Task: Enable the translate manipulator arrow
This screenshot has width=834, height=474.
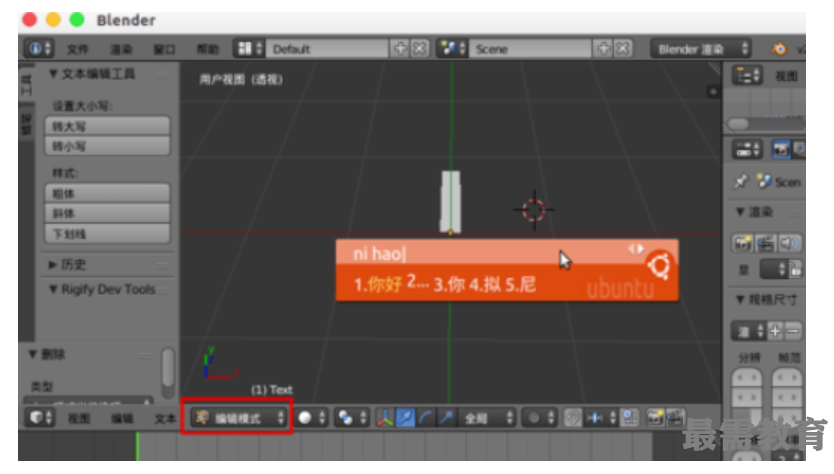Action: click(x=405, y=418)
